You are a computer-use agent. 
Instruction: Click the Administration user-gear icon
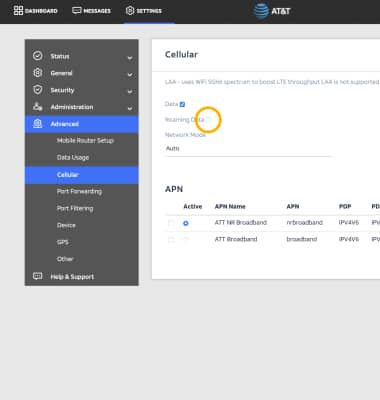tap(38, 107)
